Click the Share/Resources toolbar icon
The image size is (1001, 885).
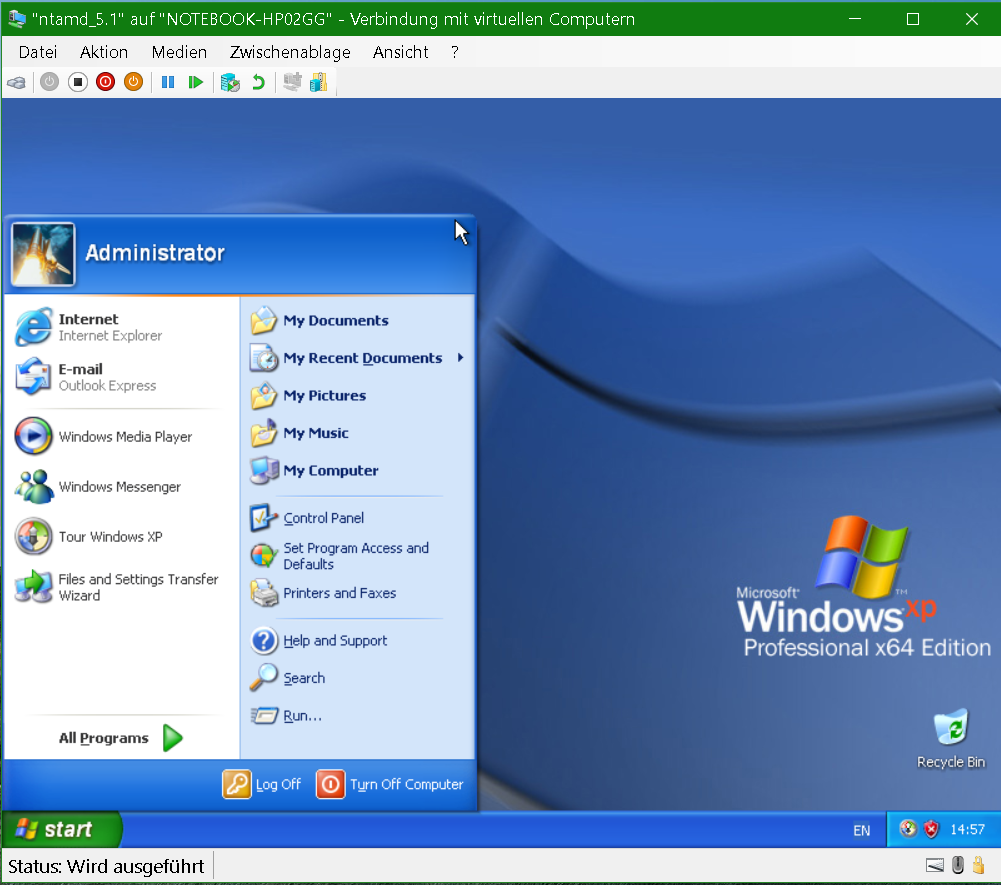tap(318, 82)
